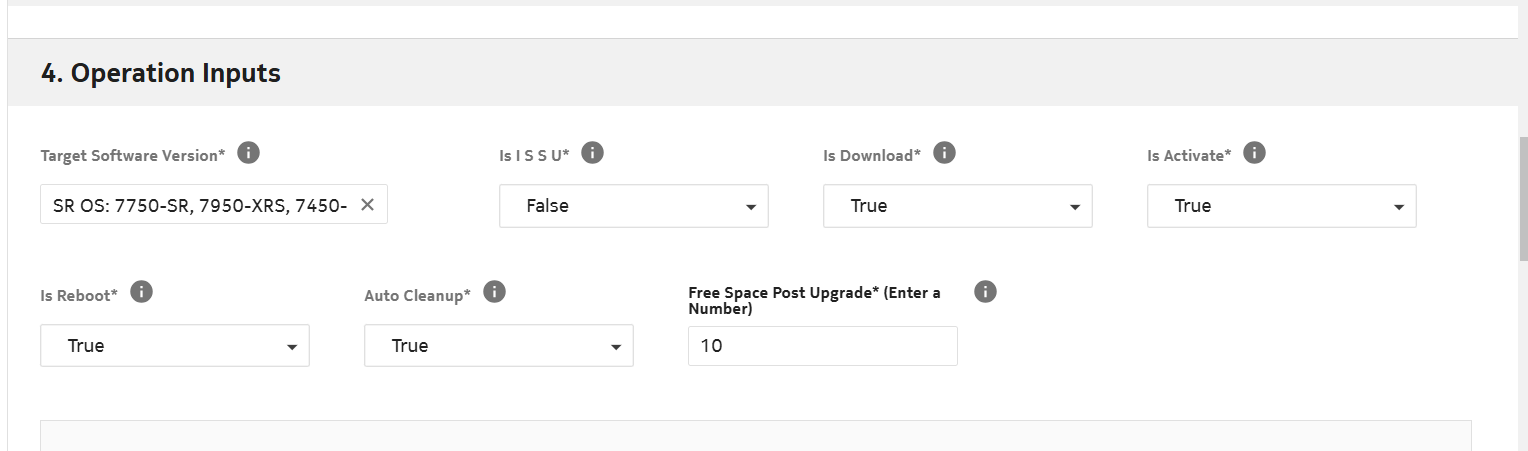Click the Free Space Post Upgrade number field

click(822, 346)
